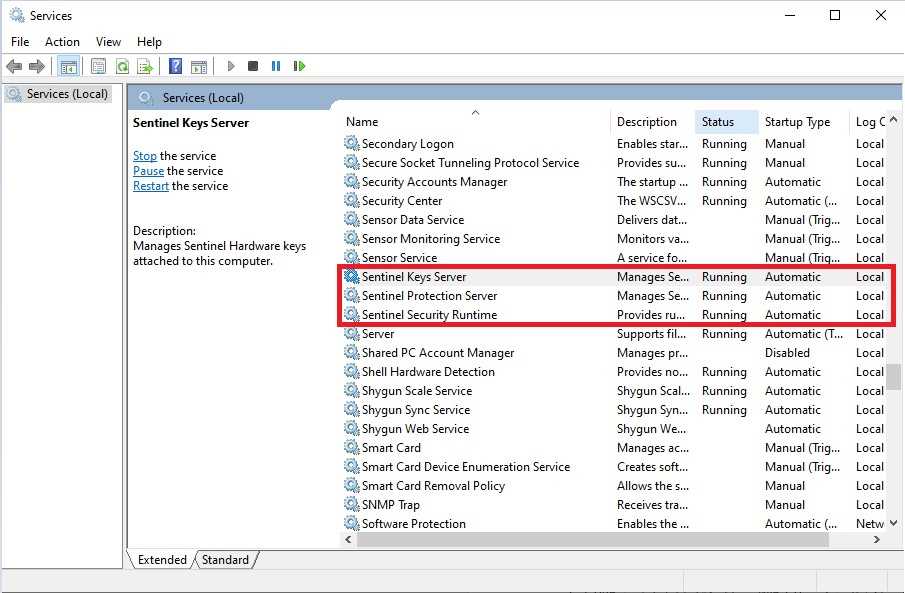
Task: Open the View menu
Action: (x=108, y=42)
